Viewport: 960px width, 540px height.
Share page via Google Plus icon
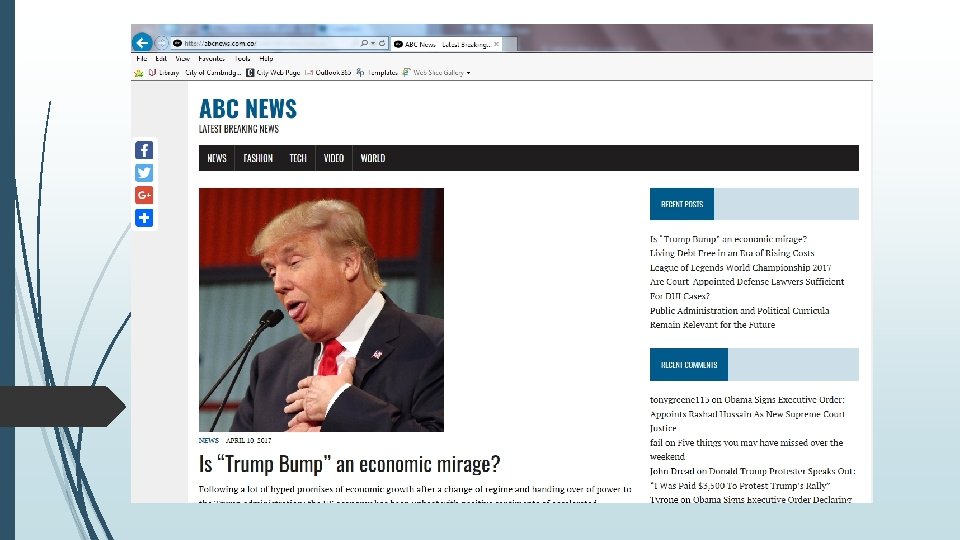[144, 195]
